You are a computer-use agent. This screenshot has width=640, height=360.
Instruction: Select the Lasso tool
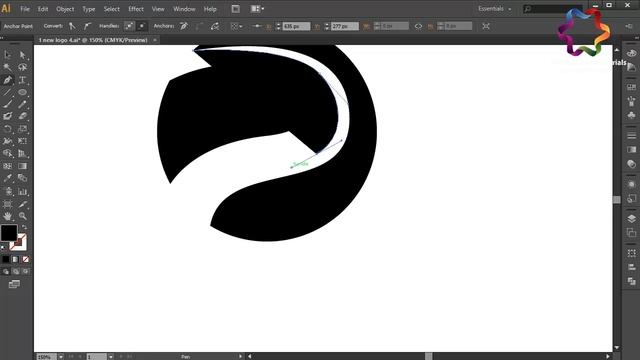pos(22,67)
